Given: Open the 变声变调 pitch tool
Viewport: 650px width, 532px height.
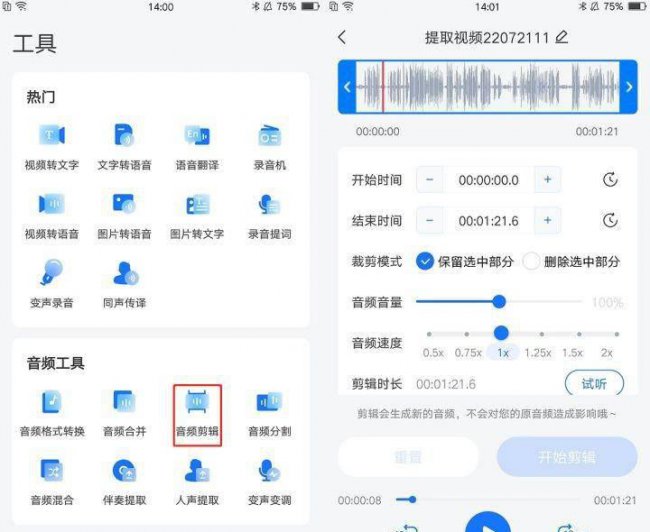Looking at the screenshot, I should point(269,482).
